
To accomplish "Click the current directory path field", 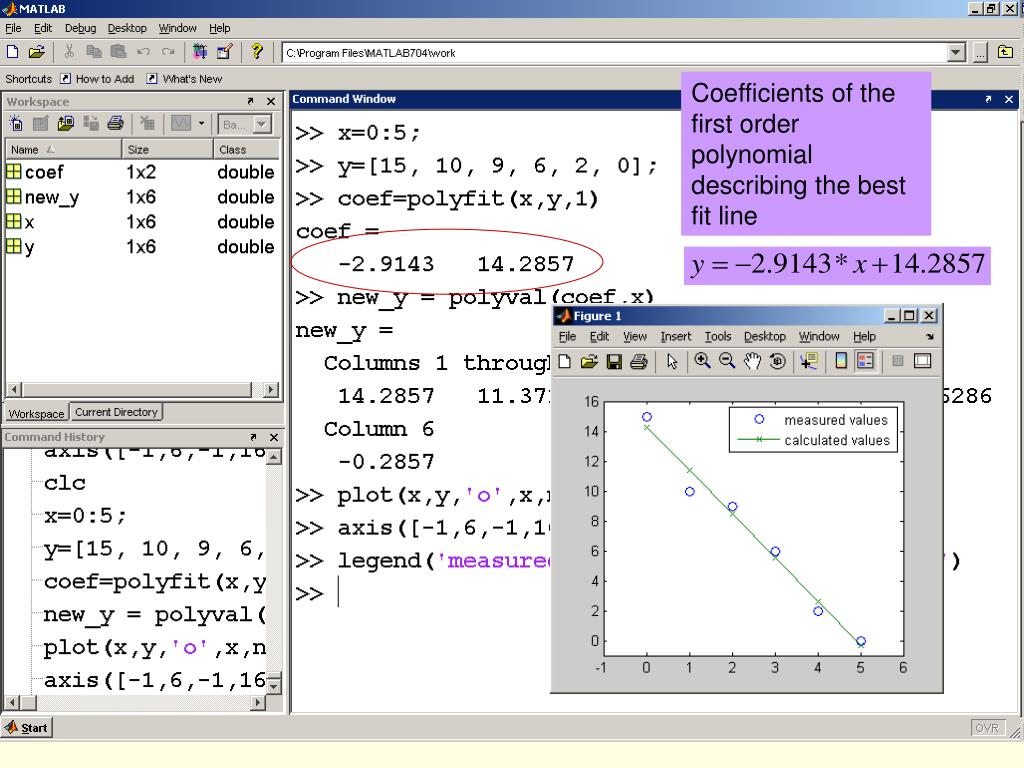I will pyautogui.click(x=615, y=53).
